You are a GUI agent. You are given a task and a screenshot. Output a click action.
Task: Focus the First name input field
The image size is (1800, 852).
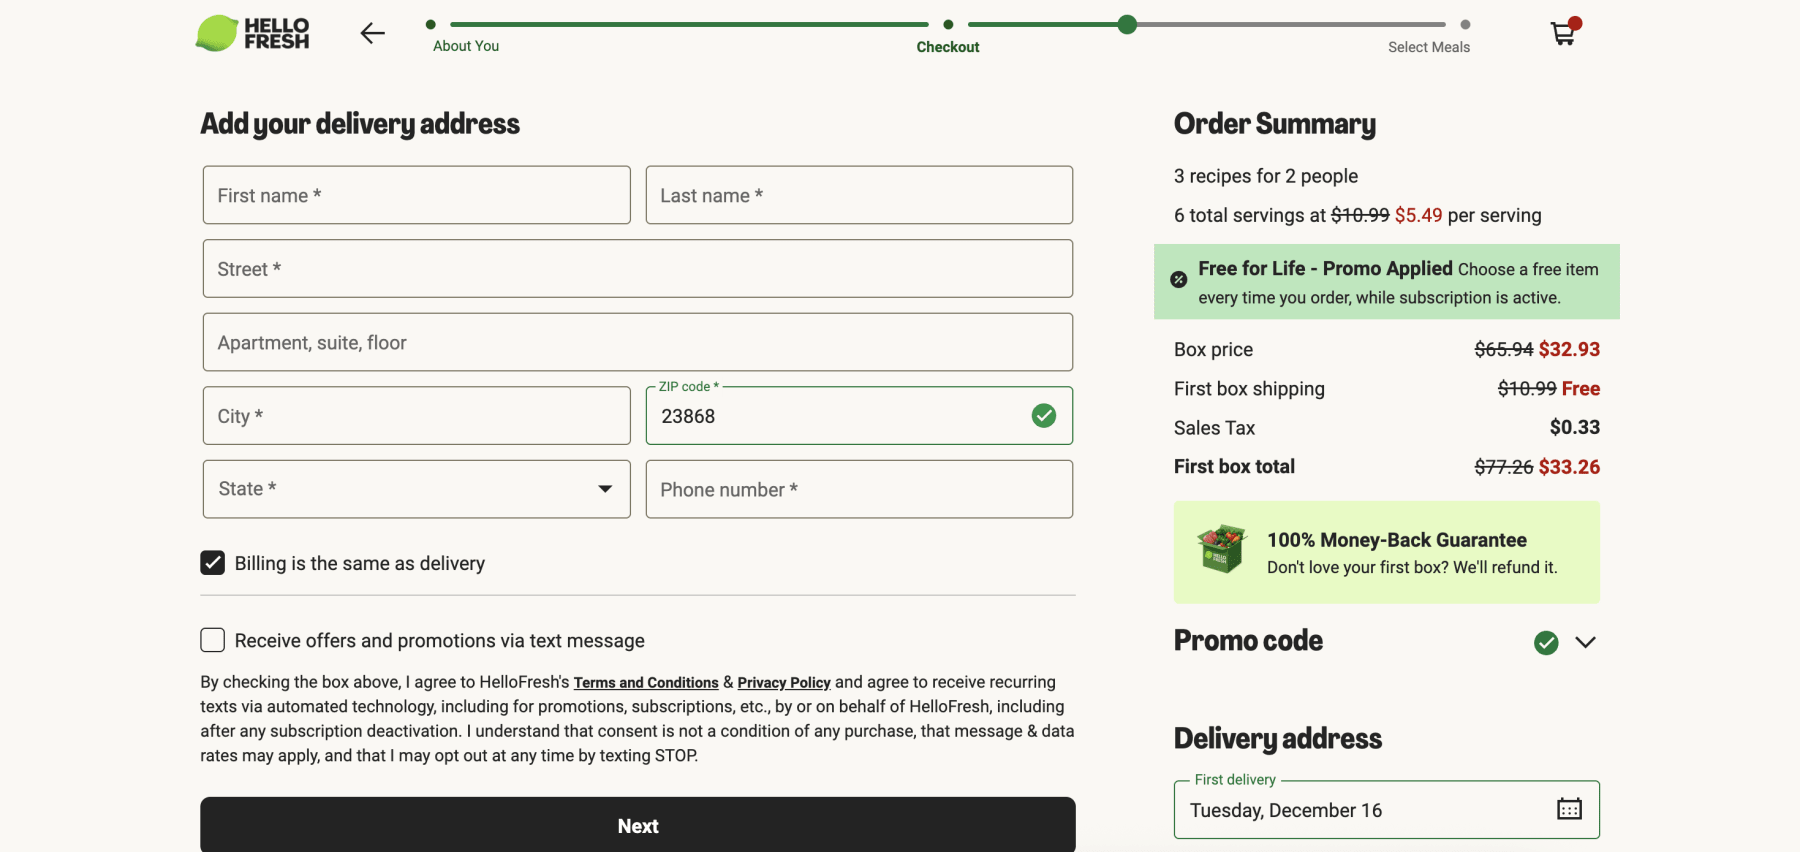point(416,195)
